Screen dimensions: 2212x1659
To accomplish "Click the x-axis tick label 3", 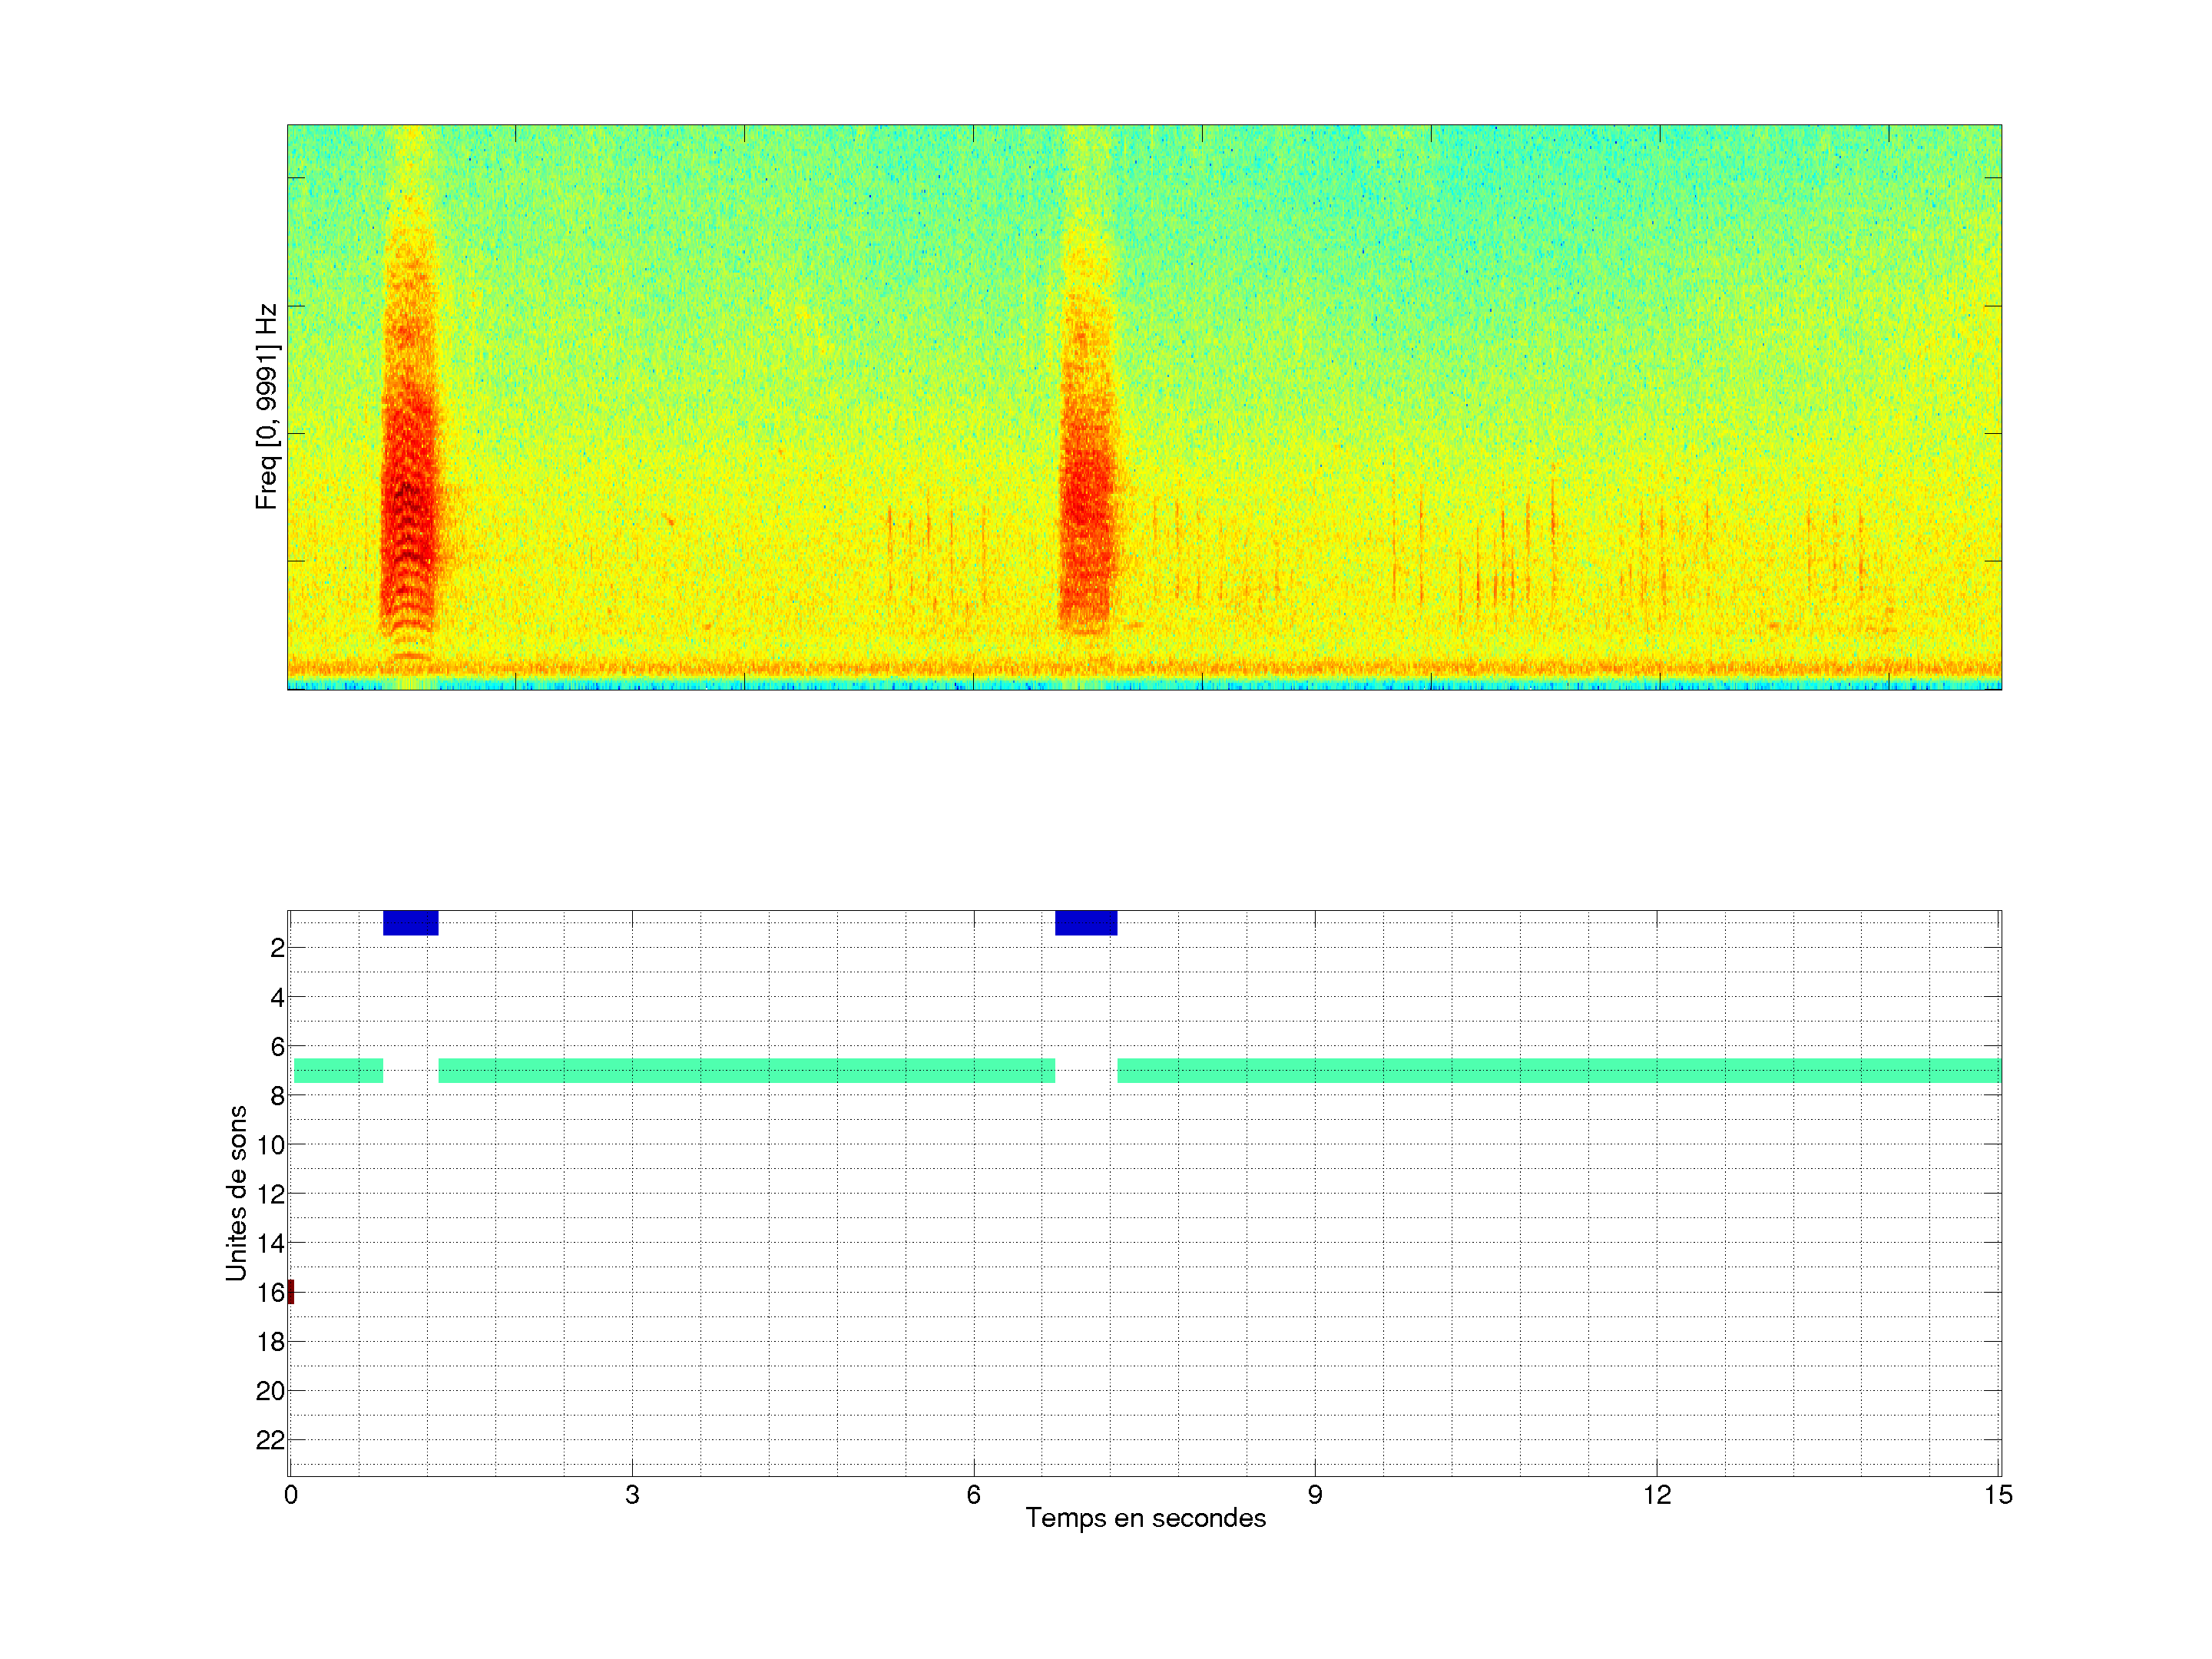I will coord(632,1495).
